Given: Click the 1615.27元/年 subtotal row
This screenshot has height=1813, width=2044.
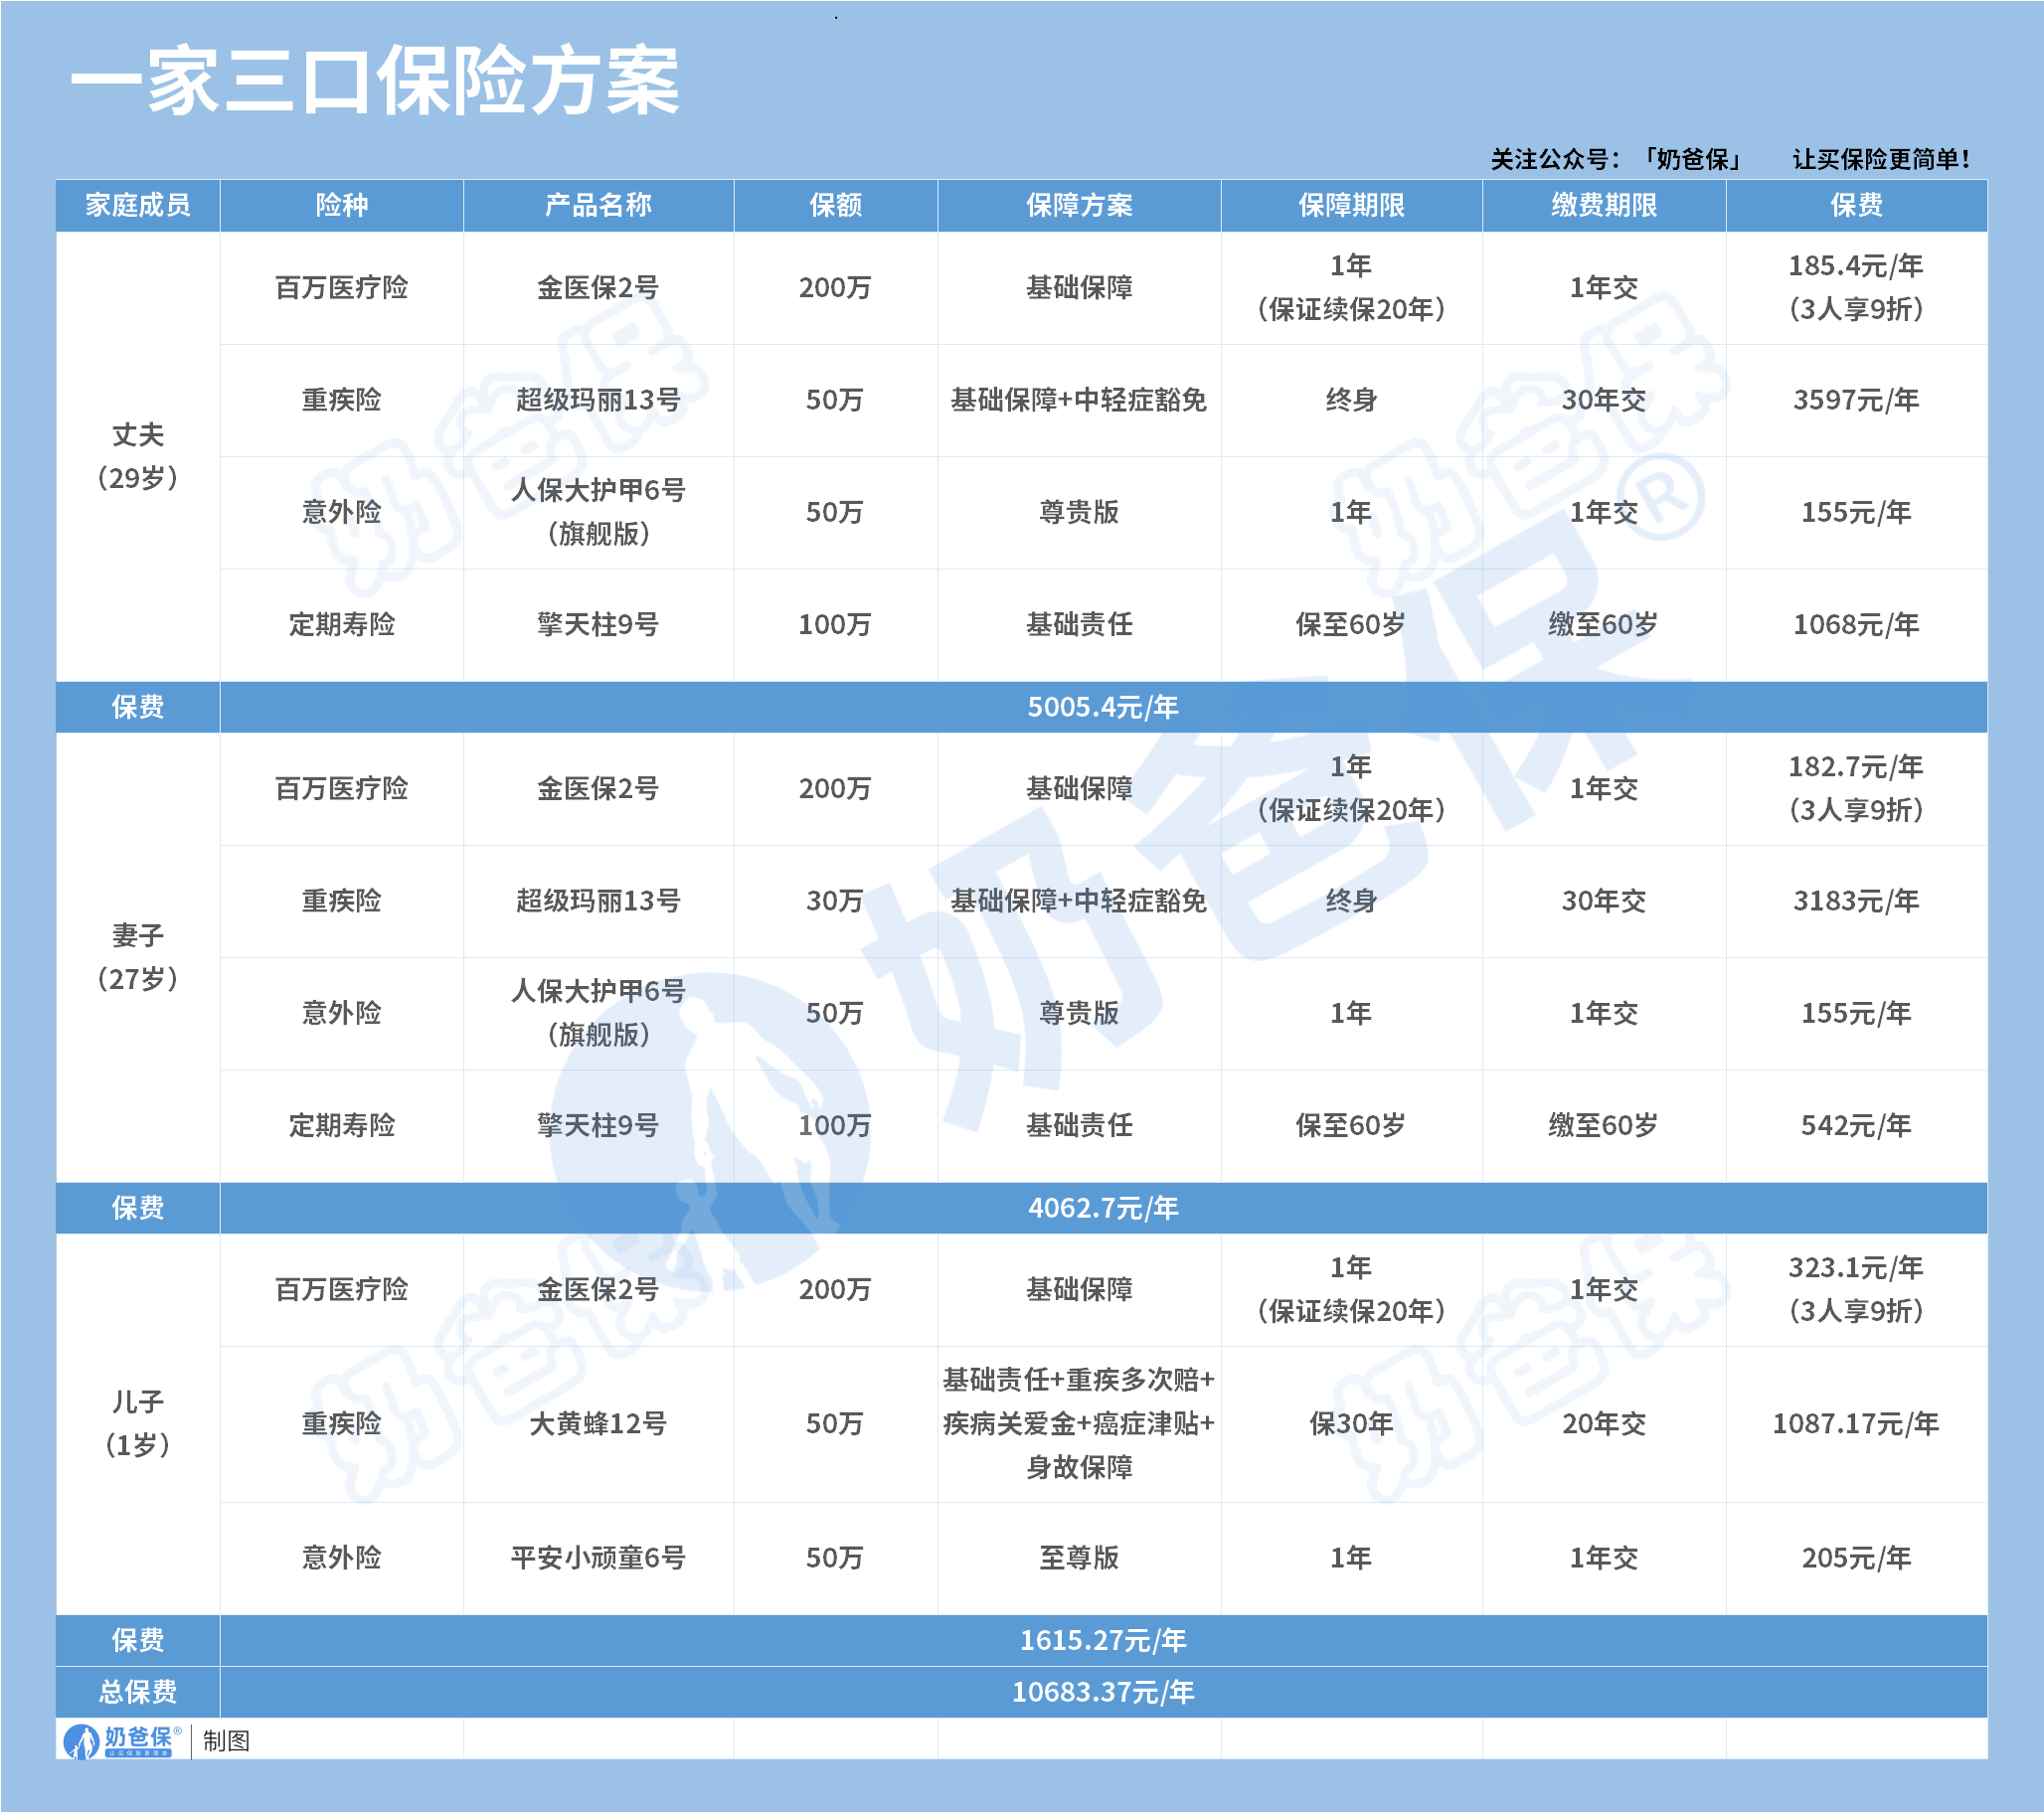Looking at the screenshot, I should point(1102,1640).
